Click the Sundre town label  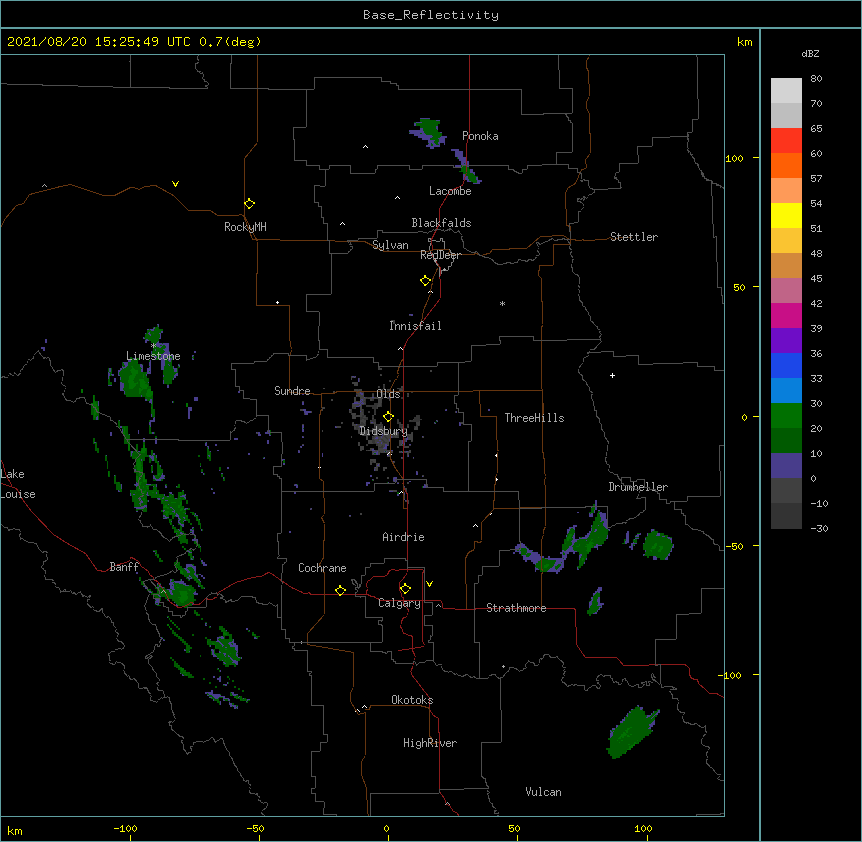point(292,391)
